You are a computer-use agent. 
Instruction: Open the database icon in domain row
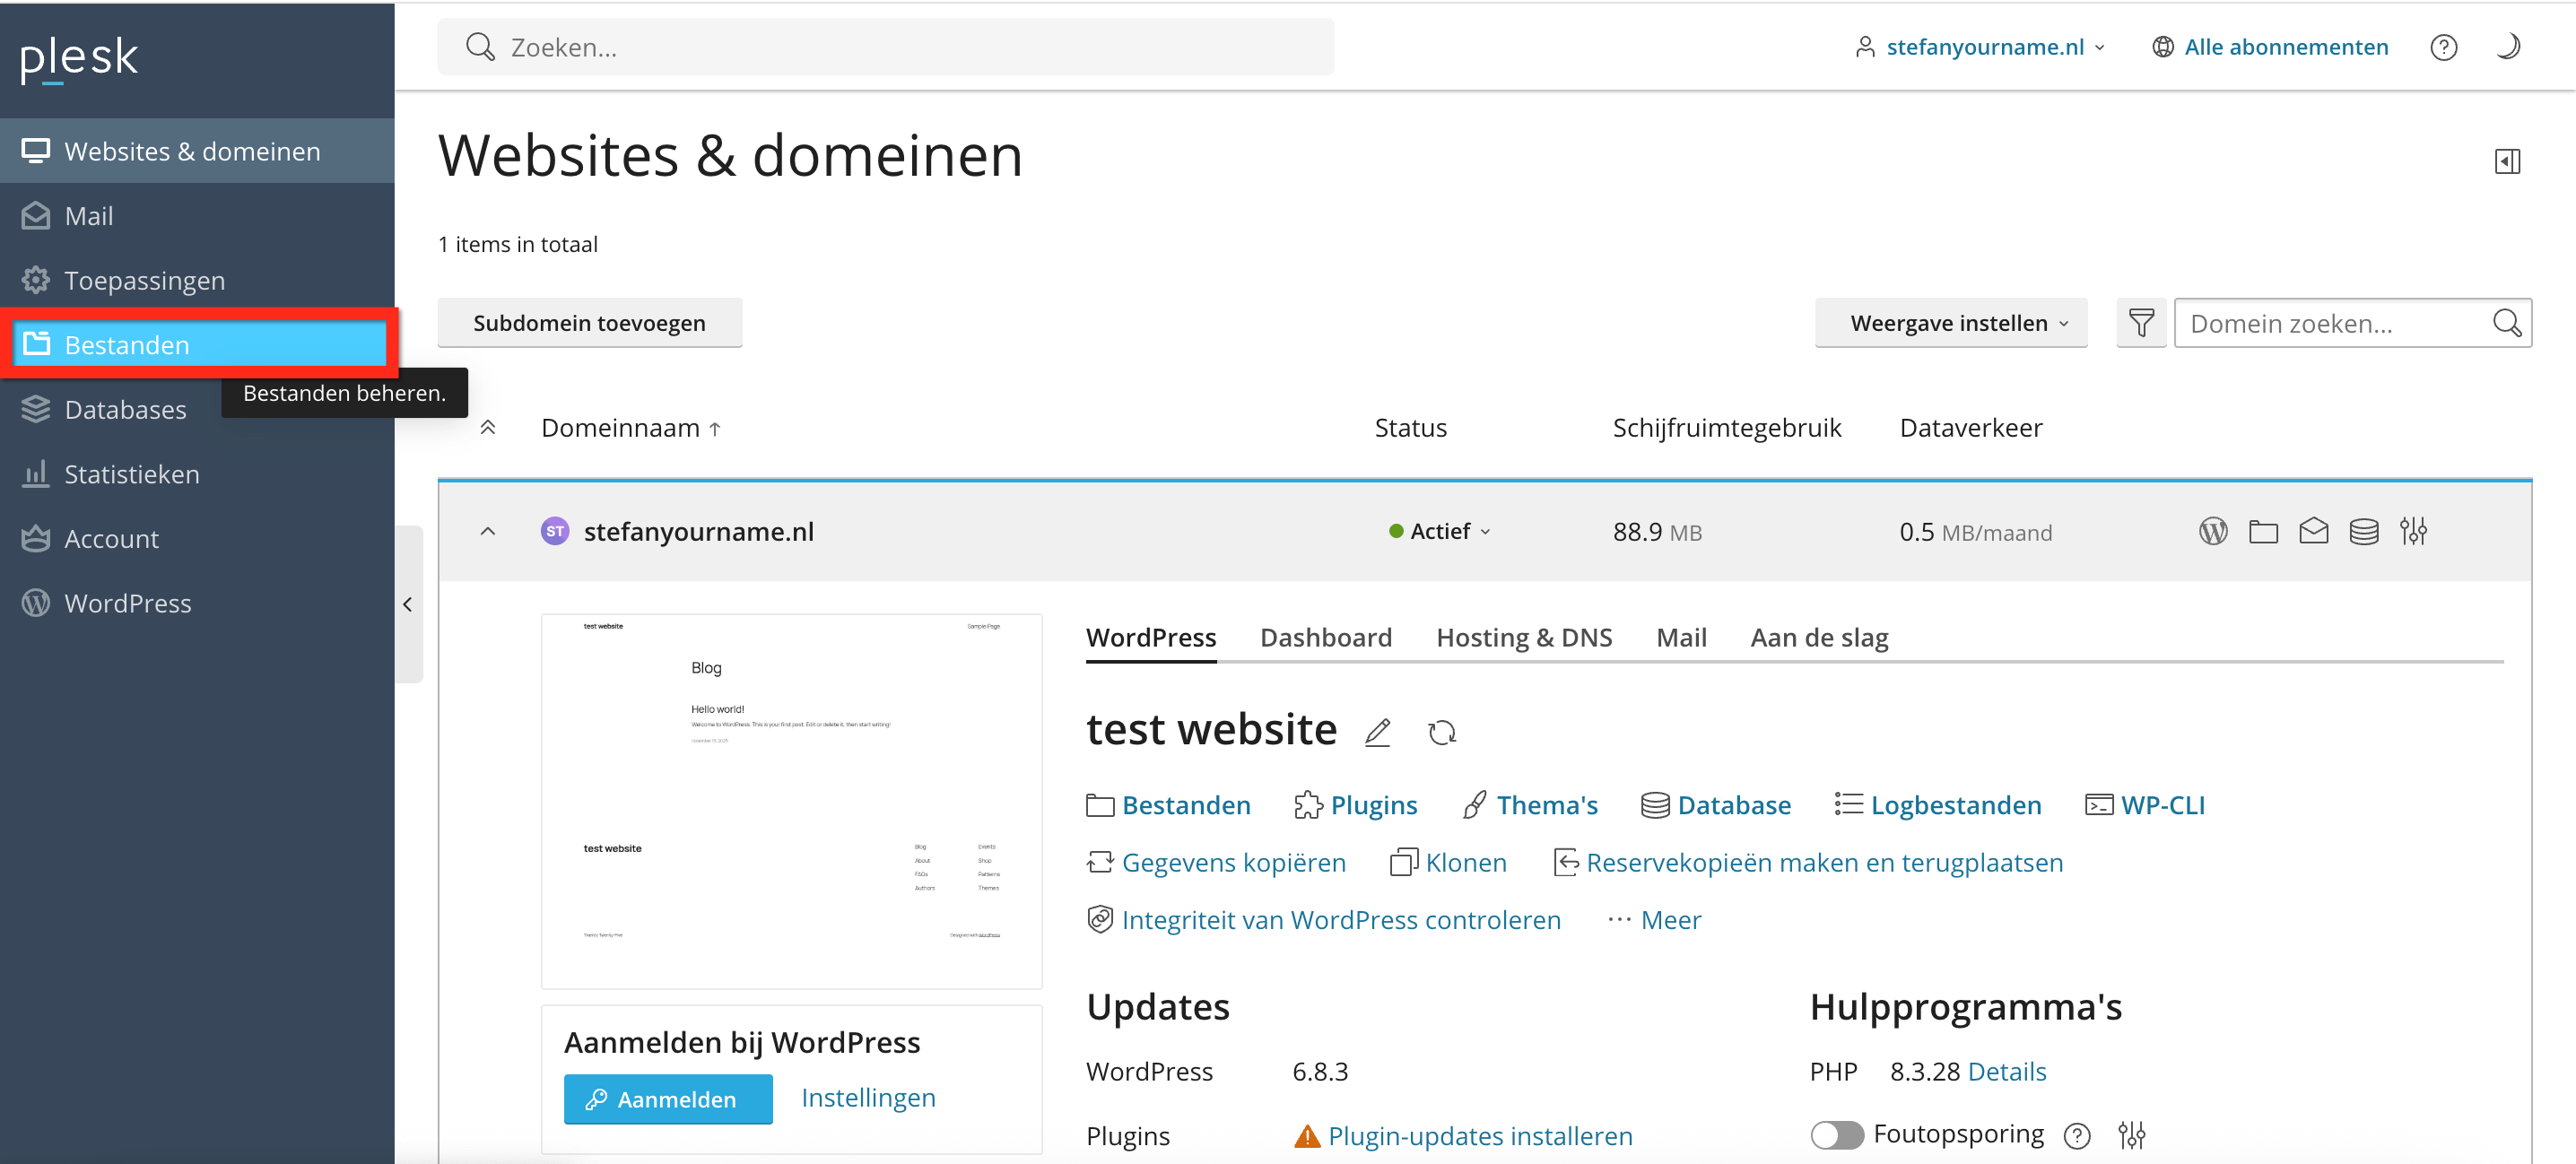pos(2363,531)
